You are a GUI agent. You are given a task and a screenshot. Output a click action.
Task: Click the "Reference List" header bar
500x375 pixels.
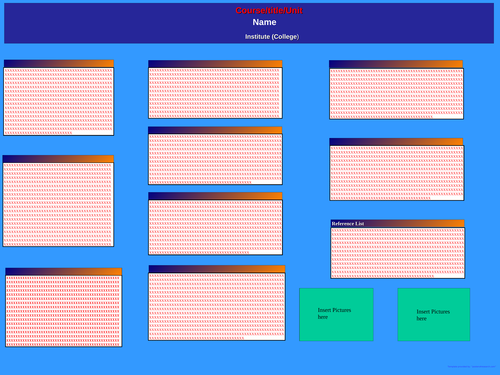pos(397,223)
